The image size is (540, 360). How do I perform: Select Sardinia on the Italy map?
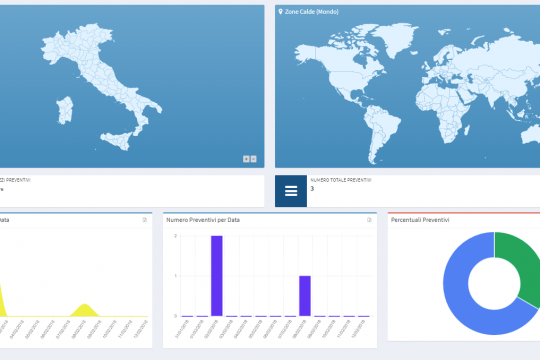(65, 110)
